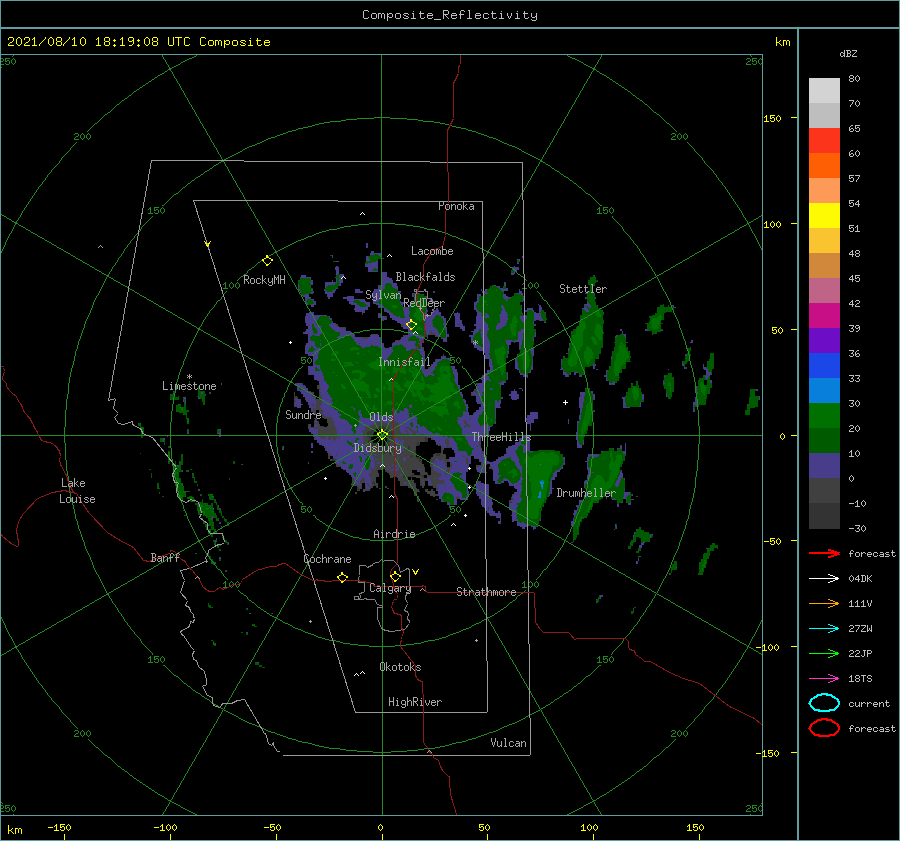Select the magenta 18TS arrow icon

coord(824,679)
